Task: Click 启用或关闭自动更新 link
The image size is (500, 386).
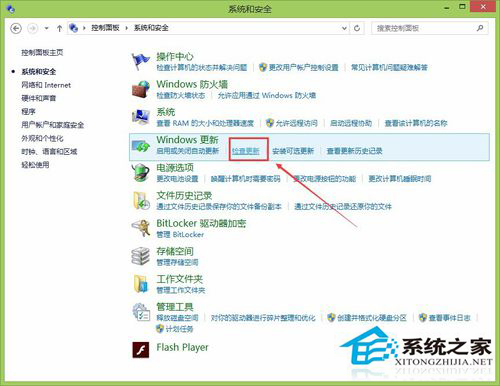Action: [188, 151]
